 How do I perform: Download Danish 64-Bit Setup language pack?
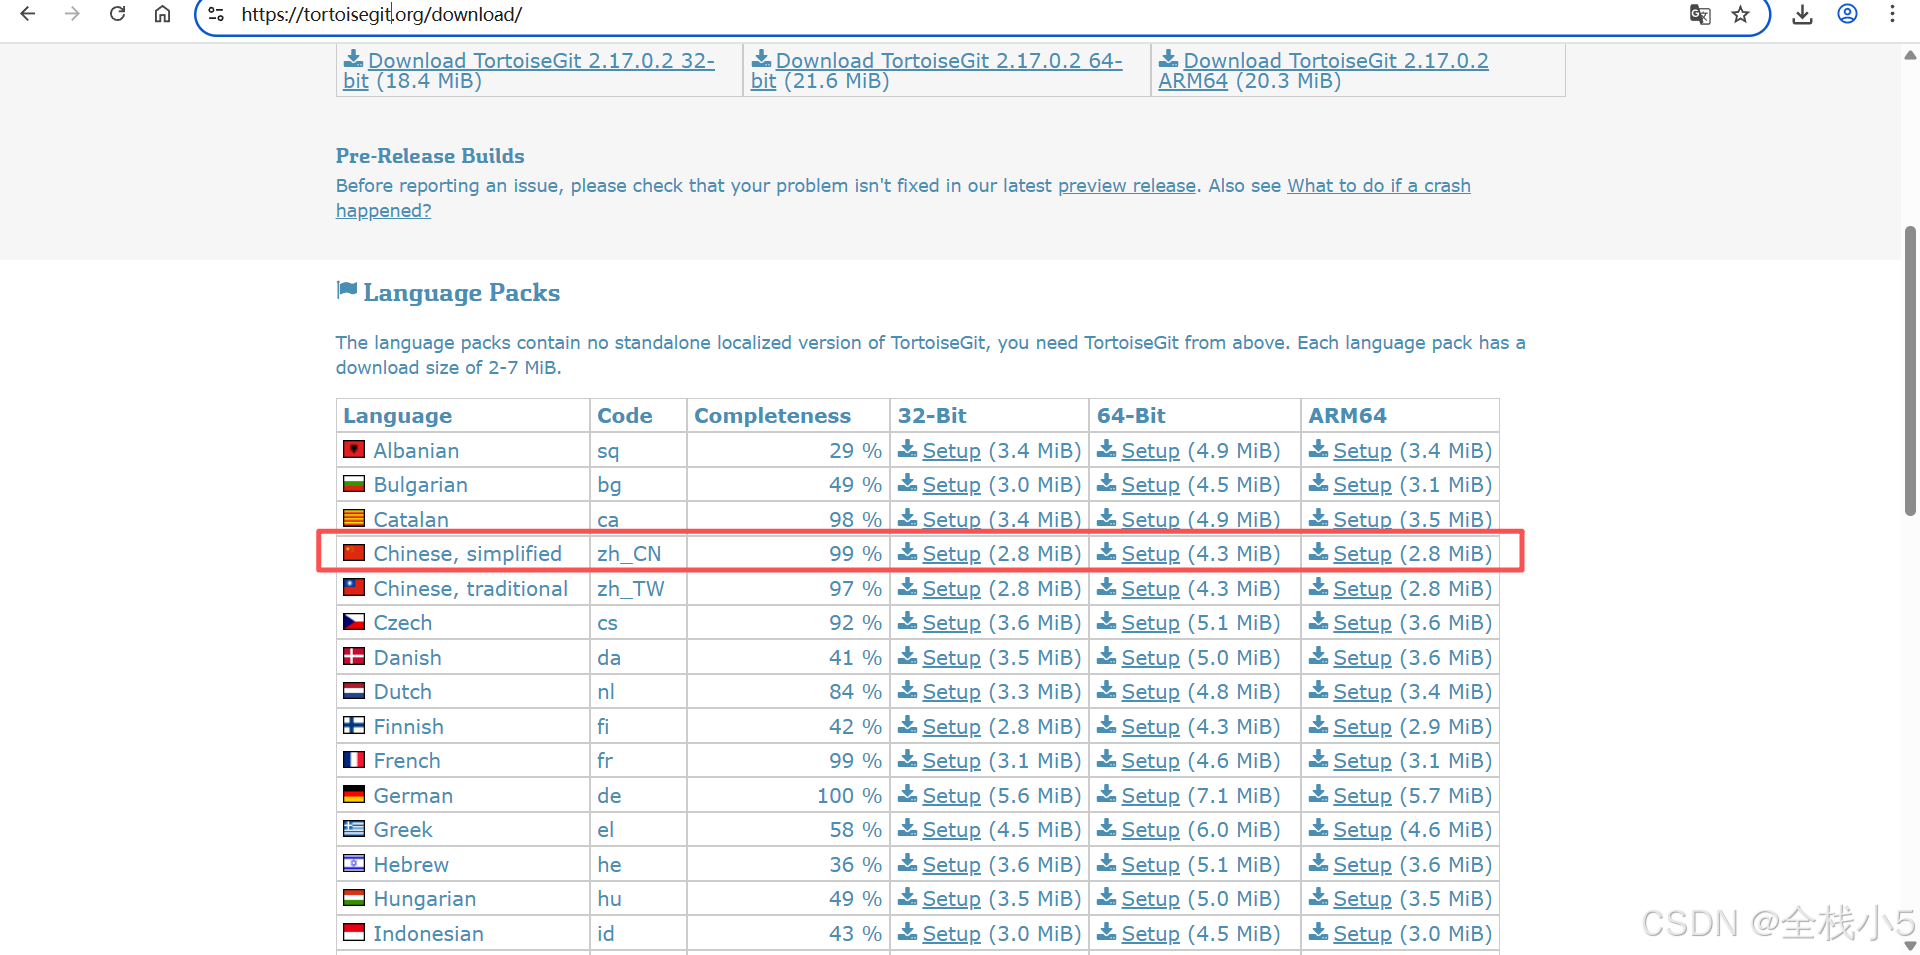coord(1150,658)
